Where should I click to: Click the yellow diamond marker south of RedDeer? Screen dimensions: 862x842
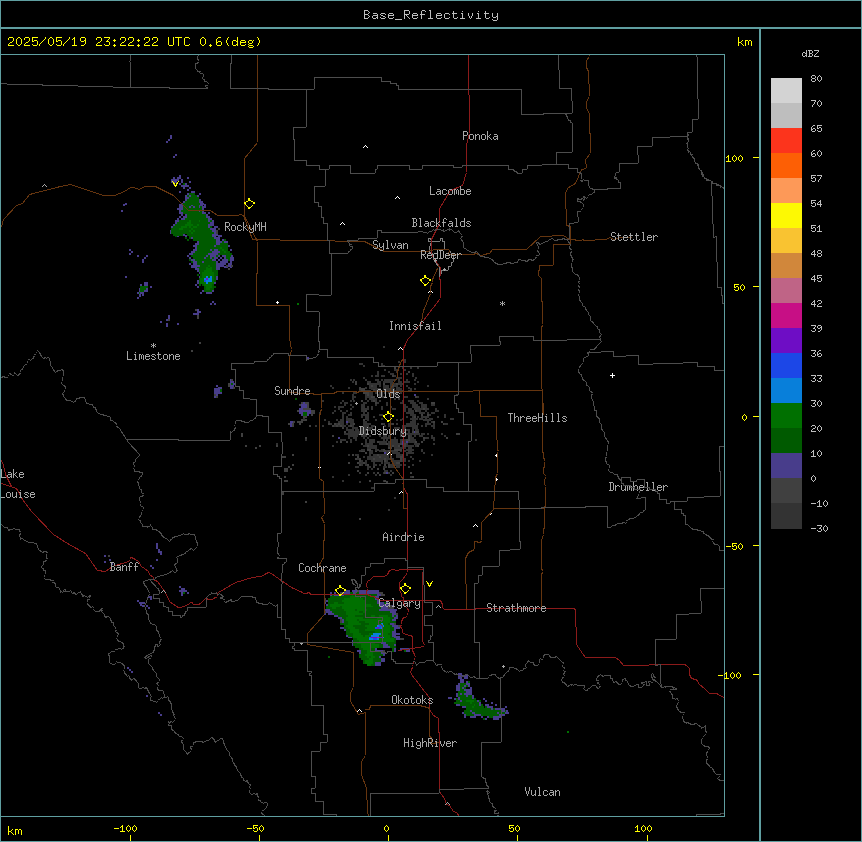[426, 281]
